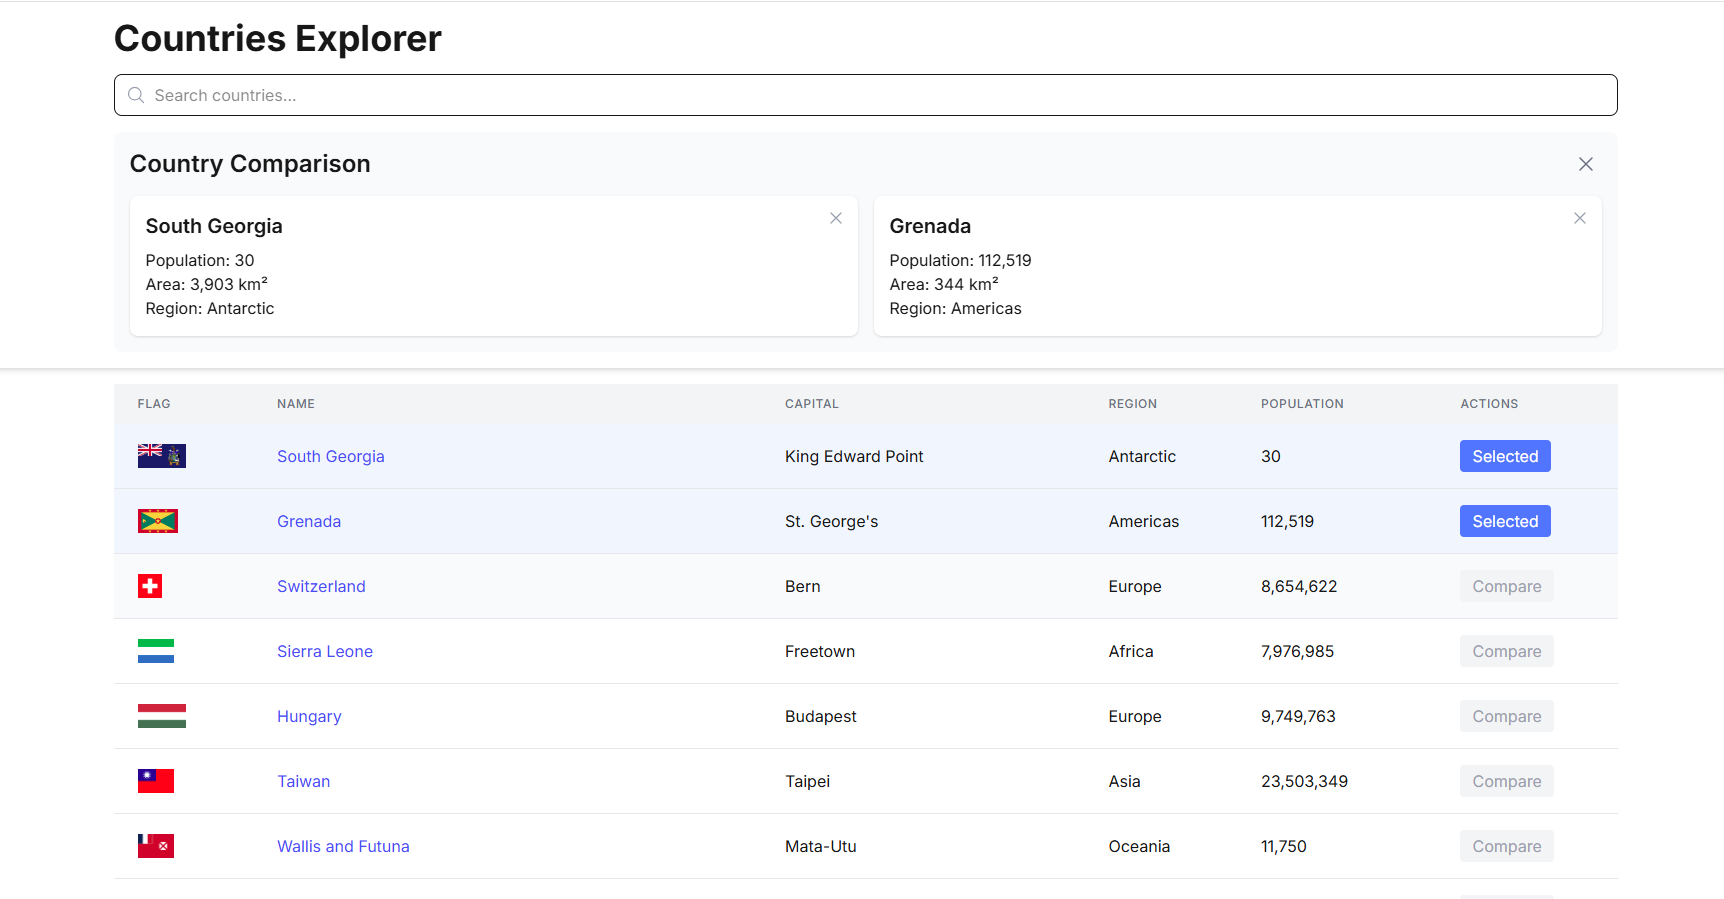The image size is (1724, 899).
Task: Click 'Region: Americas' in comparison card
Action: coord(956,308)
